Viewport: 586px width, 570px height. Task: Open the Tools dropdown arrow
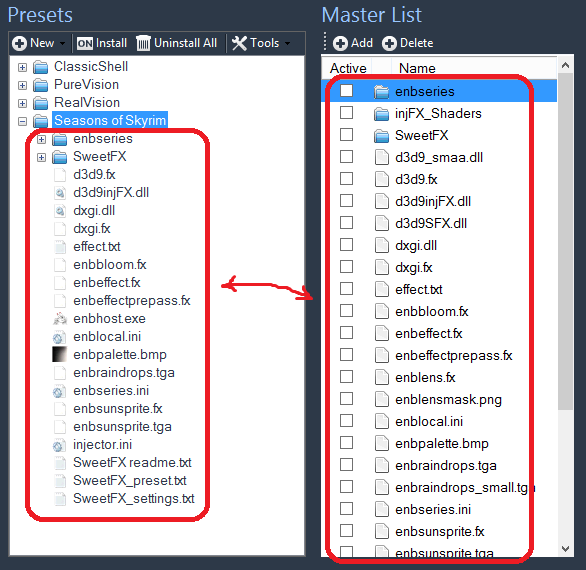tap(287, 44)
